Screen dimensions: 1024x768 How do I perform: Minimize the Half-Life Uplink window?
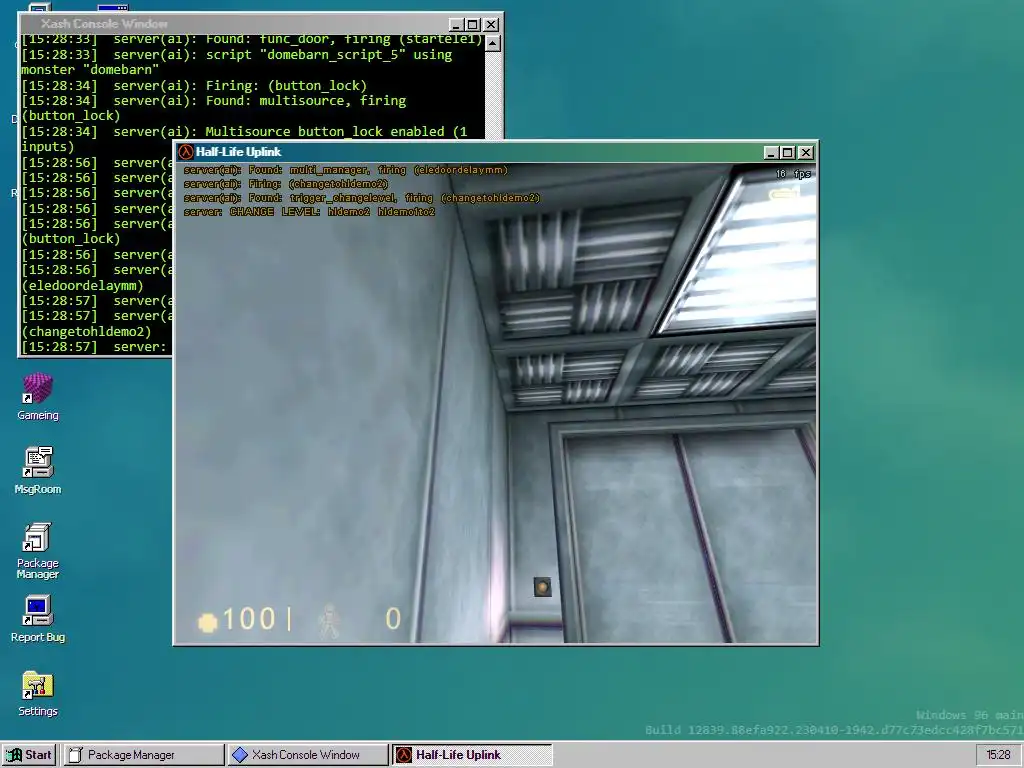click(771, 153)
